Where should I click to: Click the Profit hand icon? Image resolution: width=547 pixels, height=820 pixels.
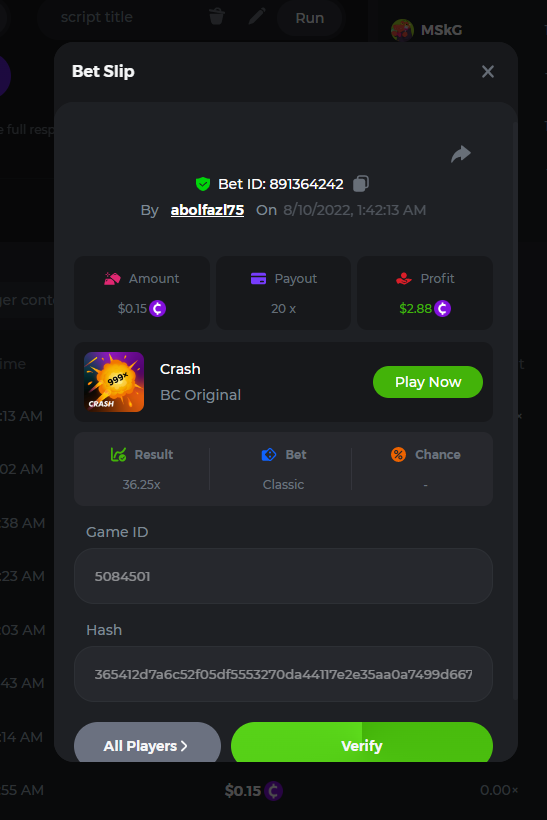[404, 279]
